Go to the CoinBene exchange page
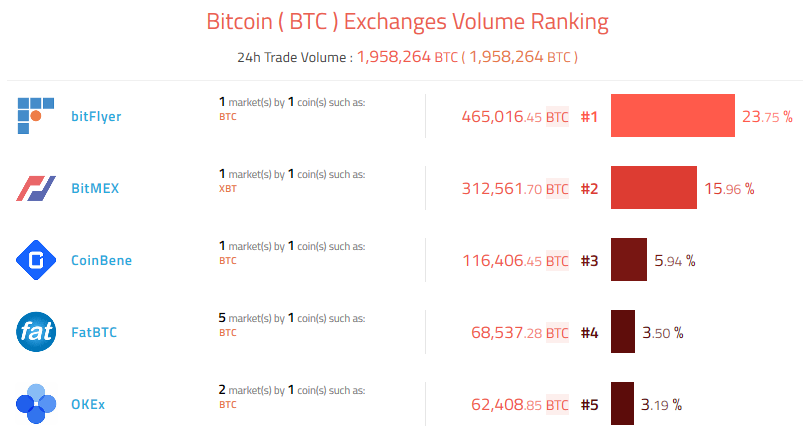803x446 pixels. [101, 261]
